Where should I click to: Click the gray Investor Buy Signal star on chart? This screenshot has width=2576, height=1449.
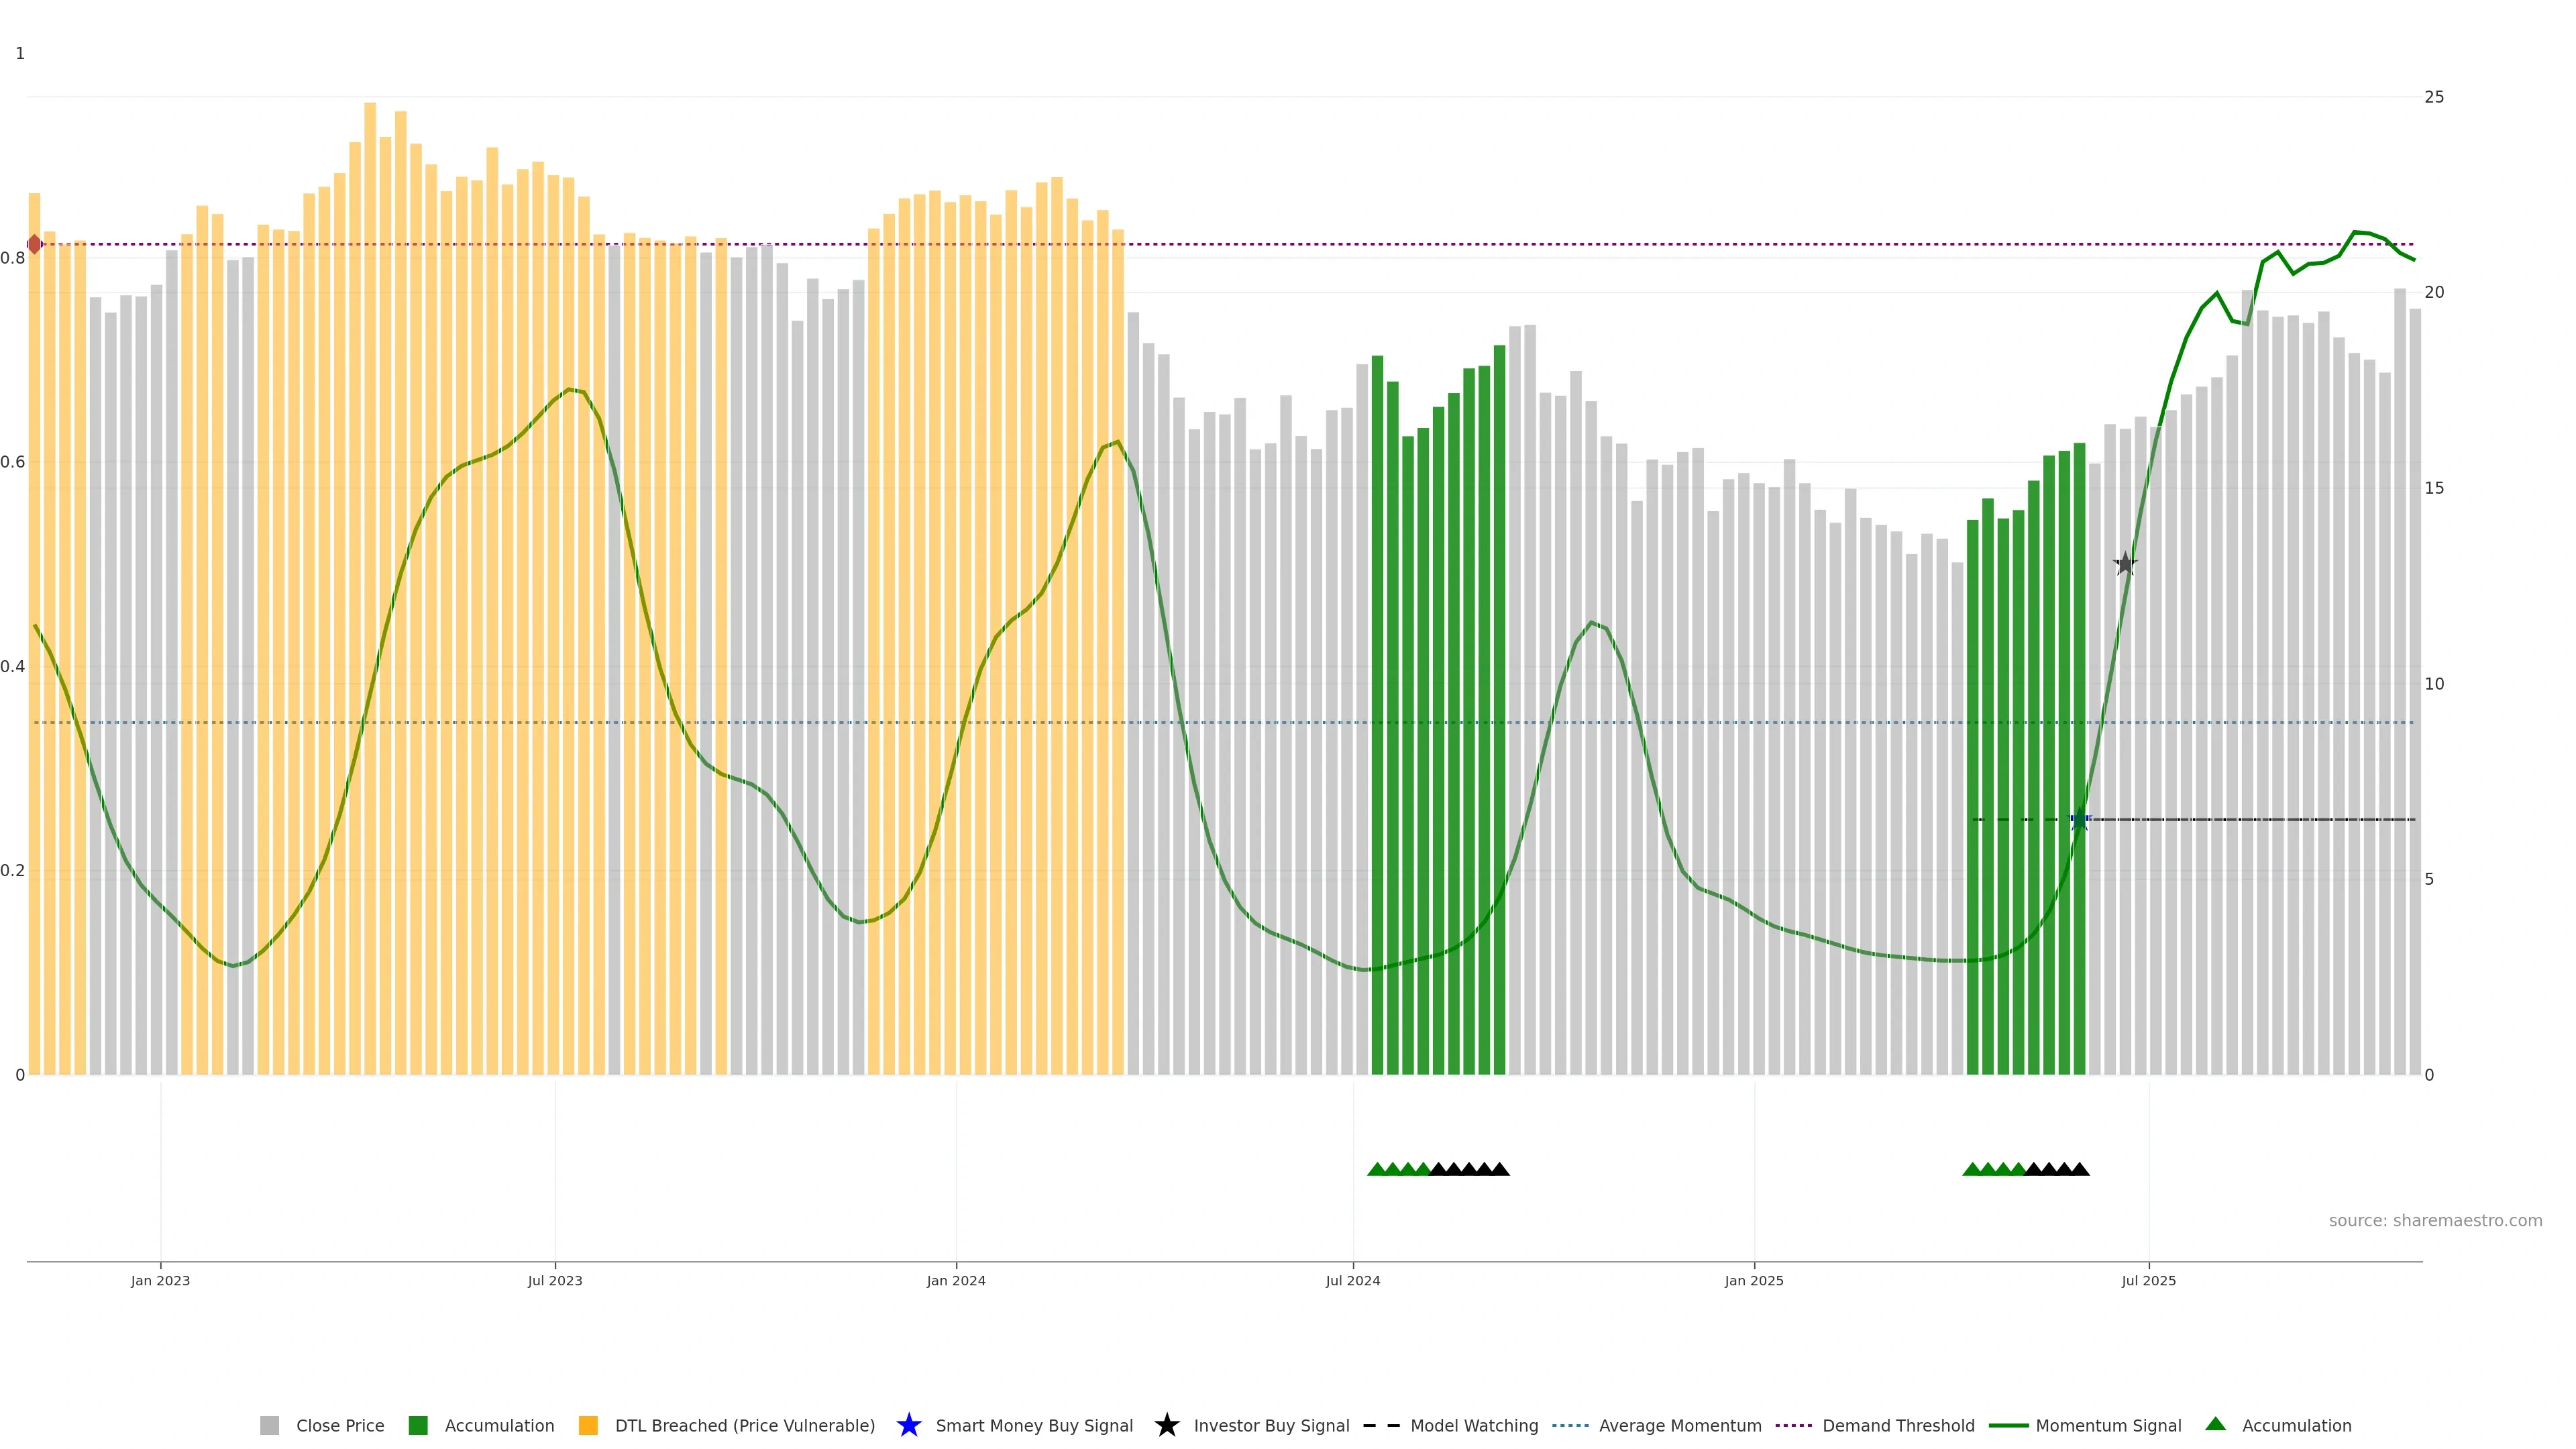point(2125,564)
